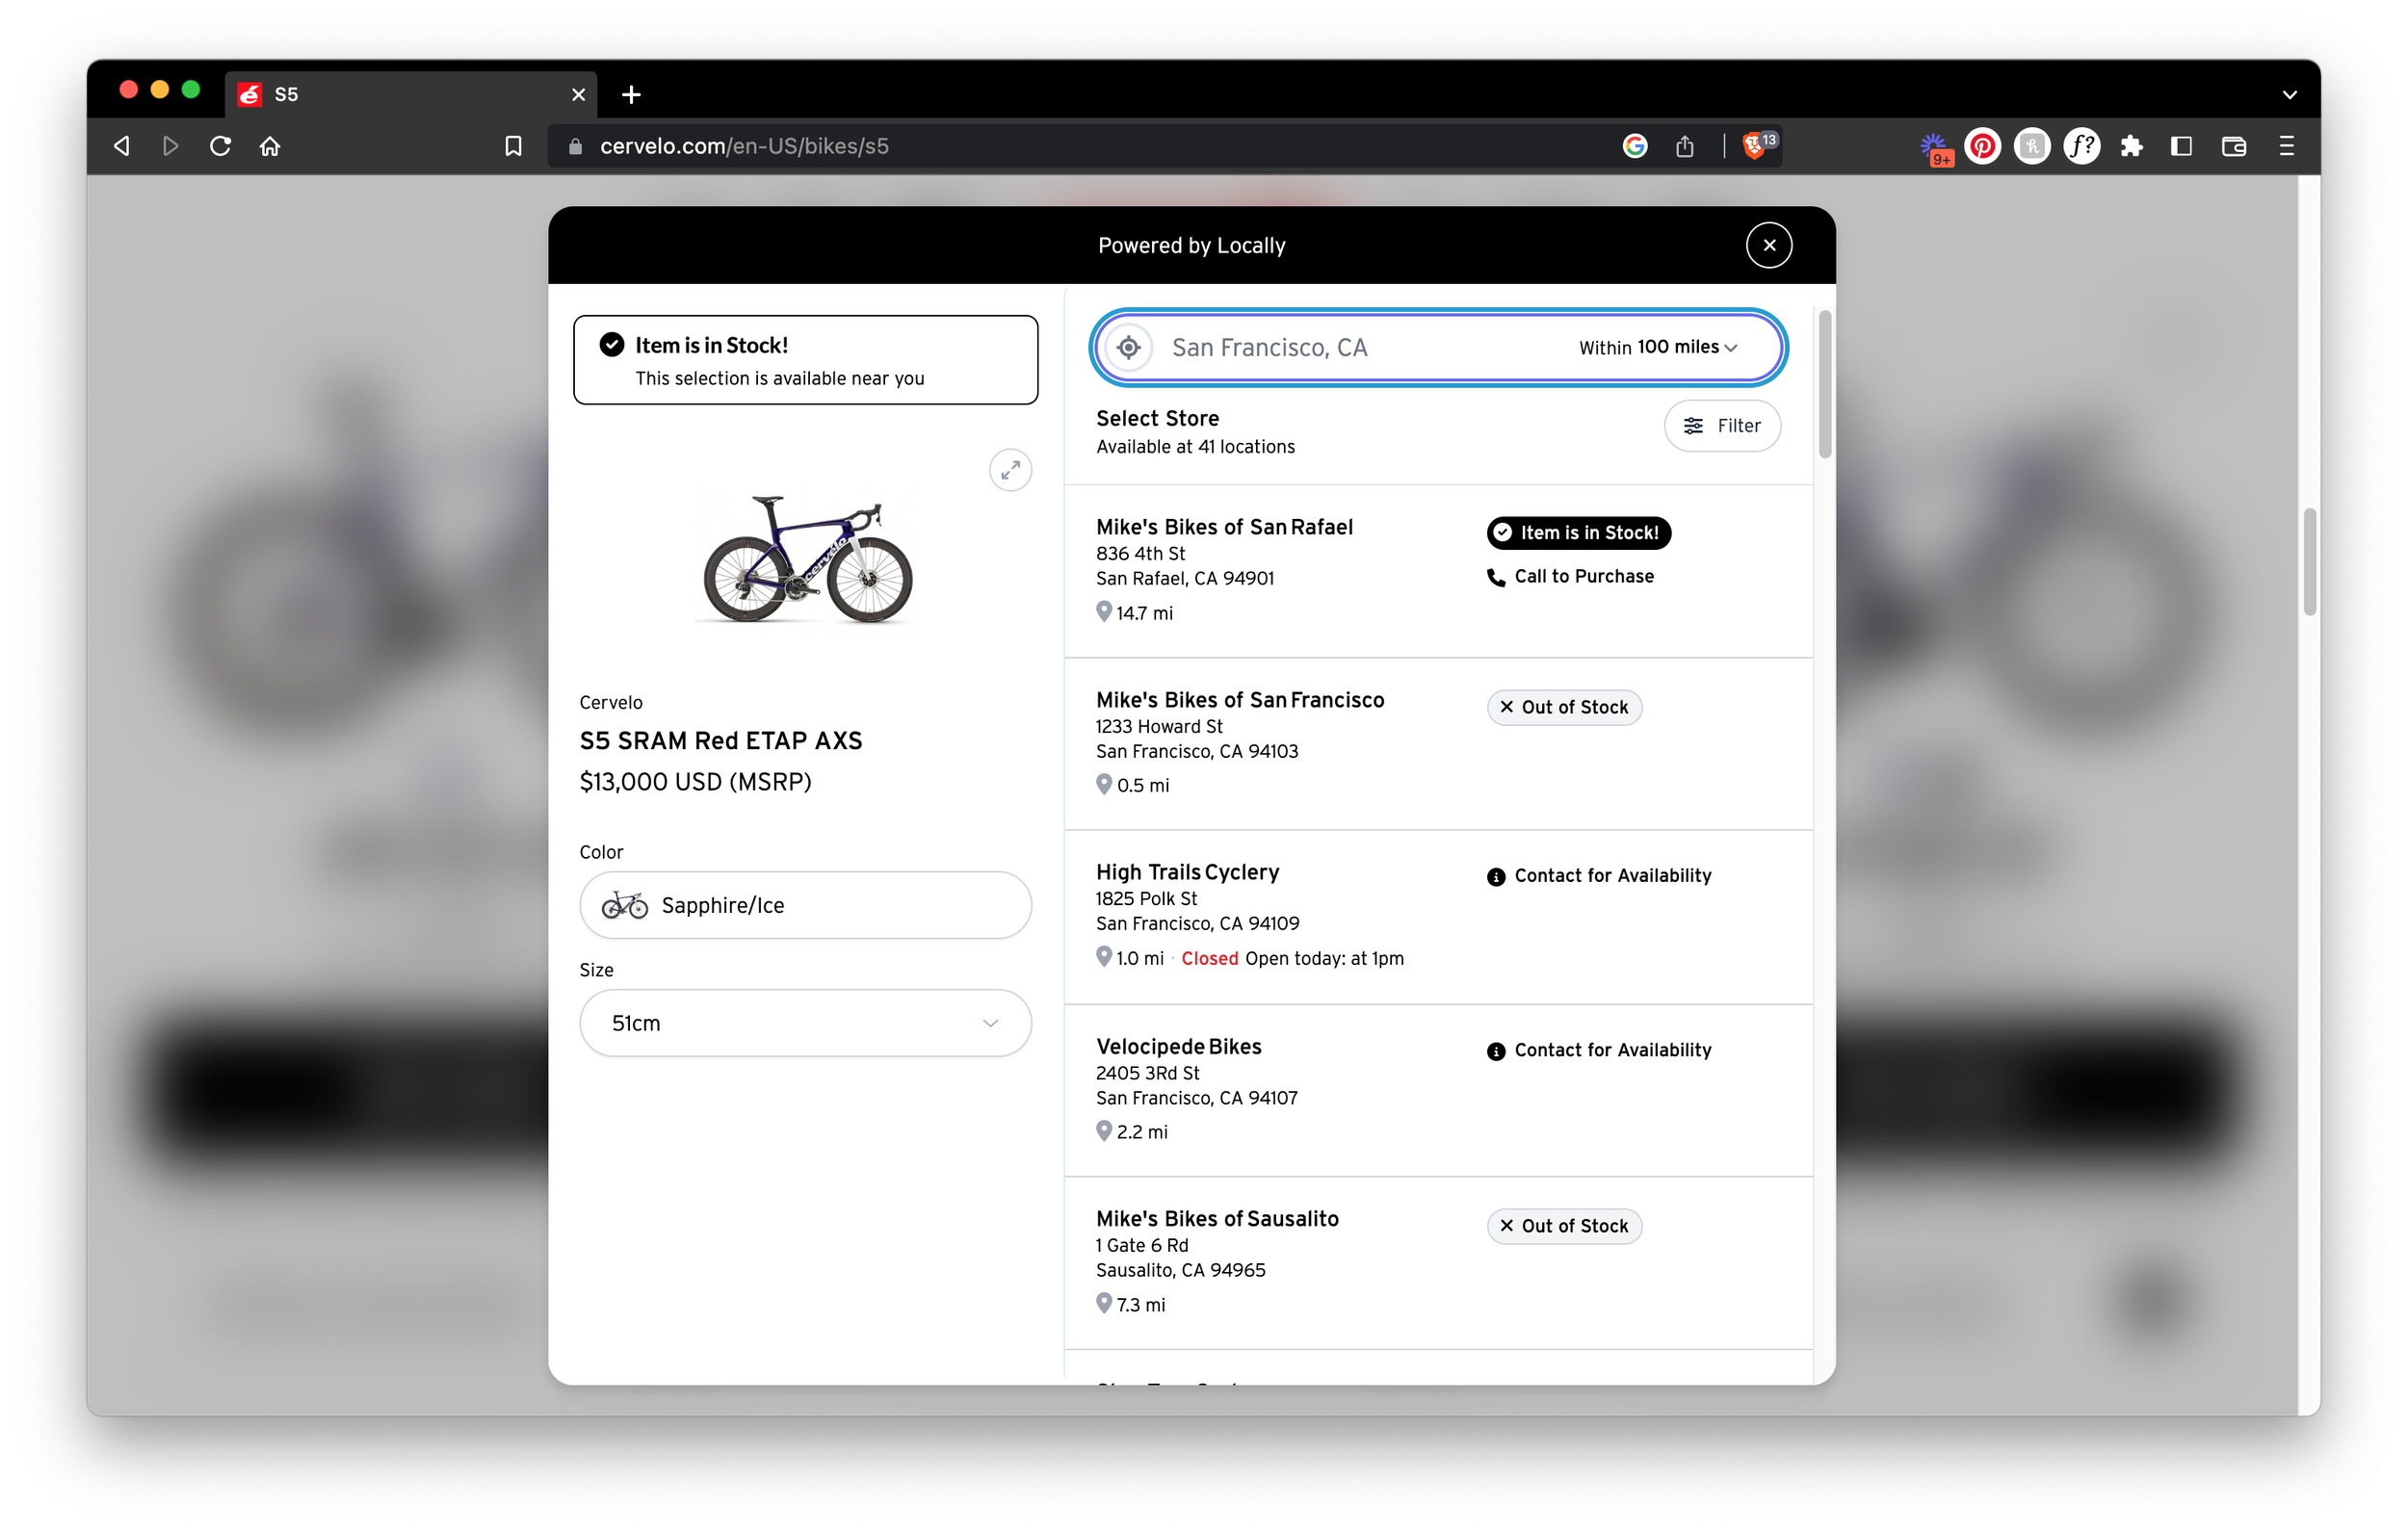Close the Locally store finder modal
Image resolution: width=2408 pixels, height=1531 pixels.
click(x=1768, y=245)
